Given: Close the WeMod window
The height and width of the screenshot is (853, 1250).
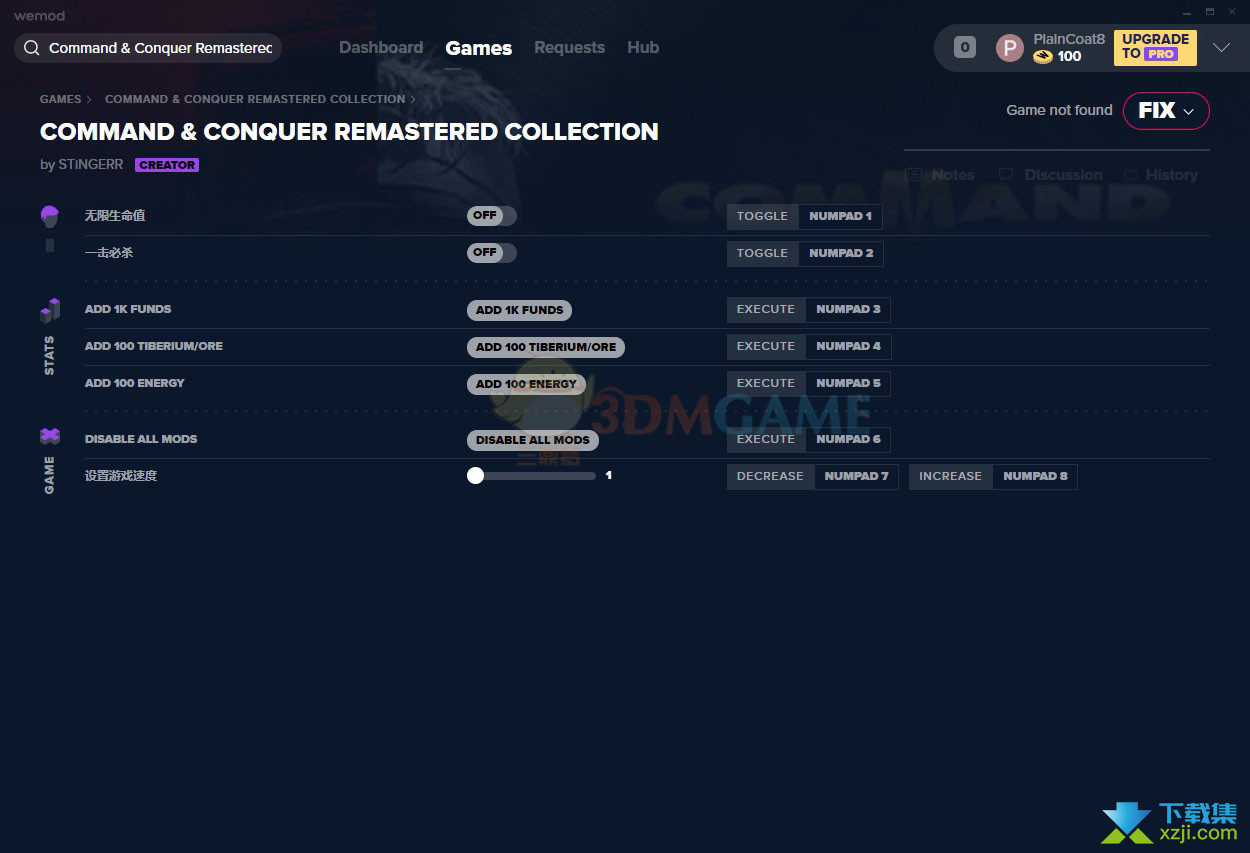Looking at the screenshot, I should click(1234, 12).
